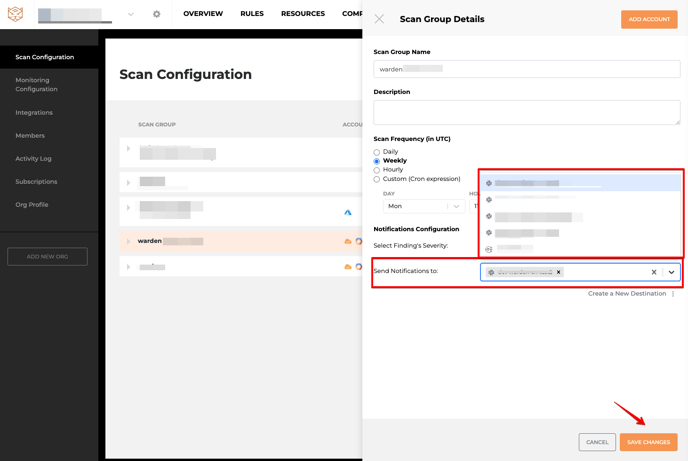The height and width of the screenshot is (461, 688).
Task: Select the Custom (Cron expression) radio
Action: pos(376,179)
